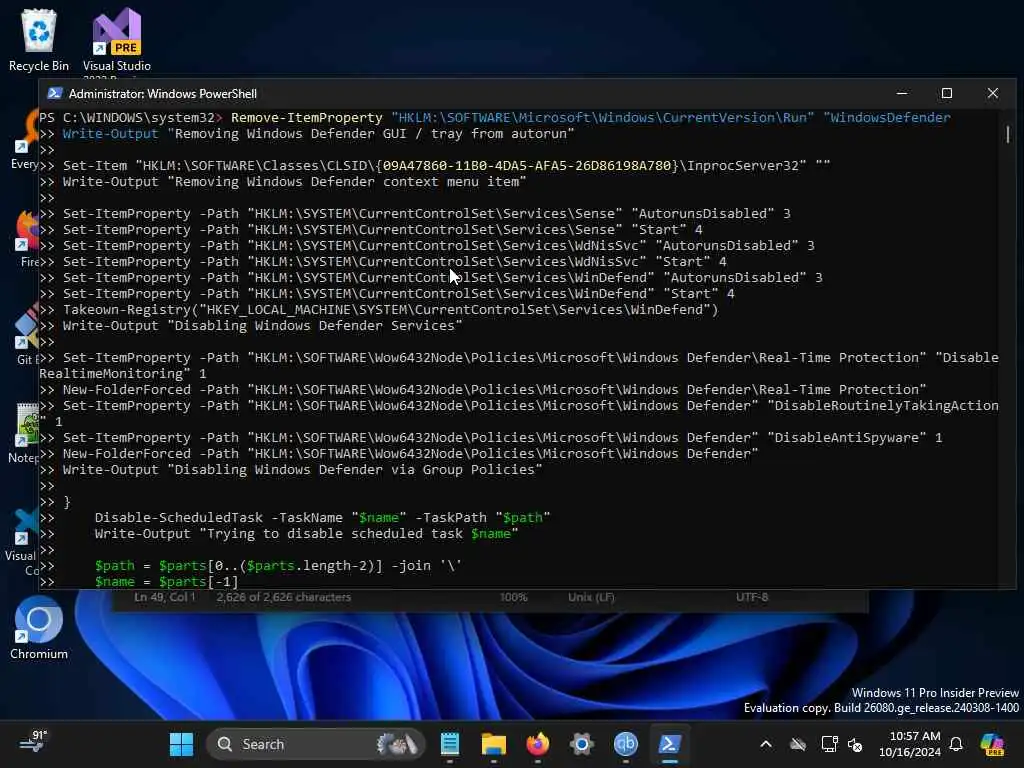Screen dimensions: 1024x768
Task: Click the PowerShell icon in window title bar
Action: click(x=55, y=93)
